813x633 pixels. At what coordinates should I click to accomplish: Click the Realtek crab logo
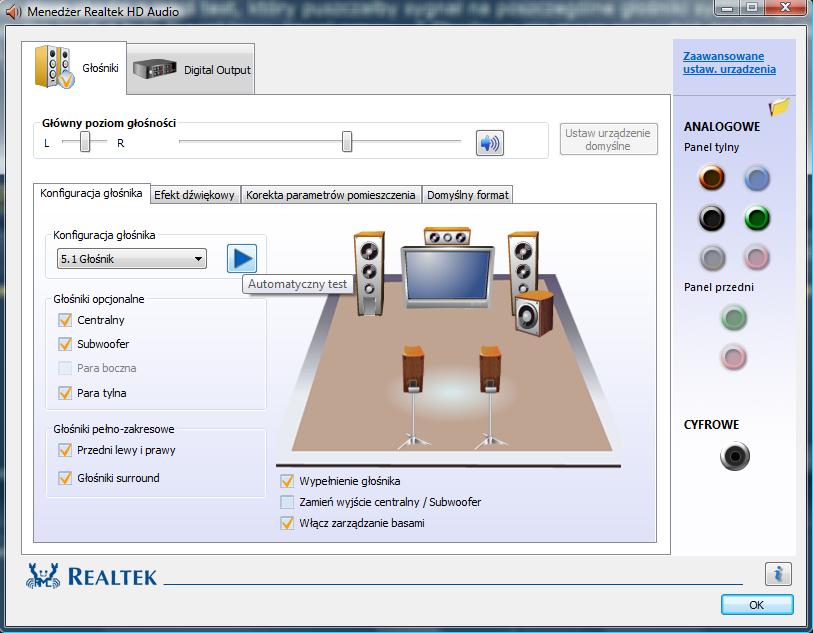pos(43,576)
